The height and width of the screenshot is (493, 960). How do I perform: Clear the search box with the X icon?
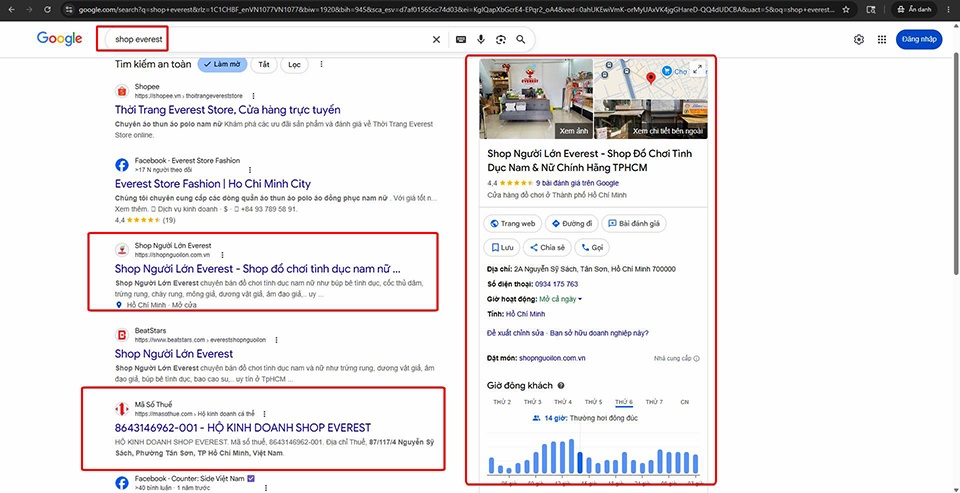pos(437,40)
